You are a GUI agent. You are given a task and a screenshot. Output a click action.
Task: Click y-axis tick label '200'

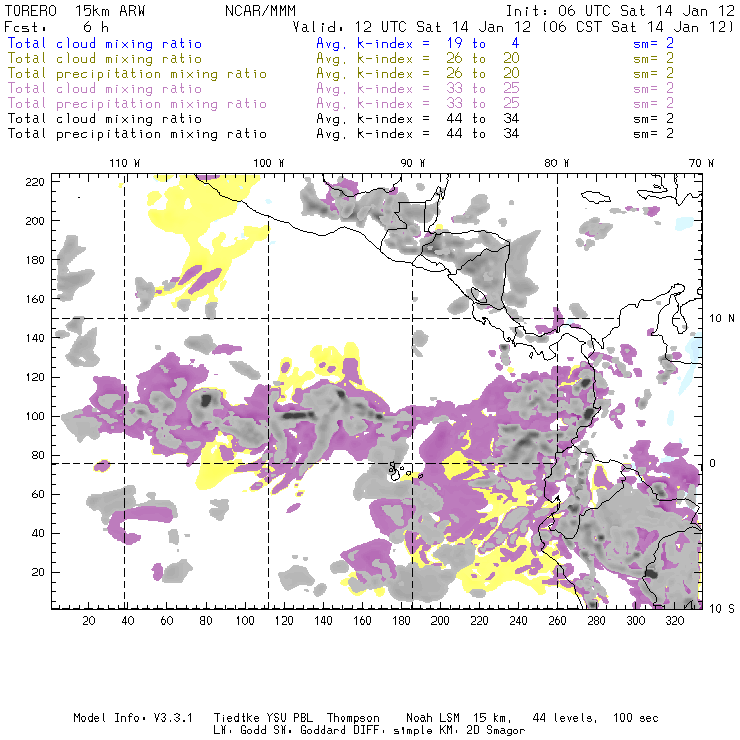[35, 221]
